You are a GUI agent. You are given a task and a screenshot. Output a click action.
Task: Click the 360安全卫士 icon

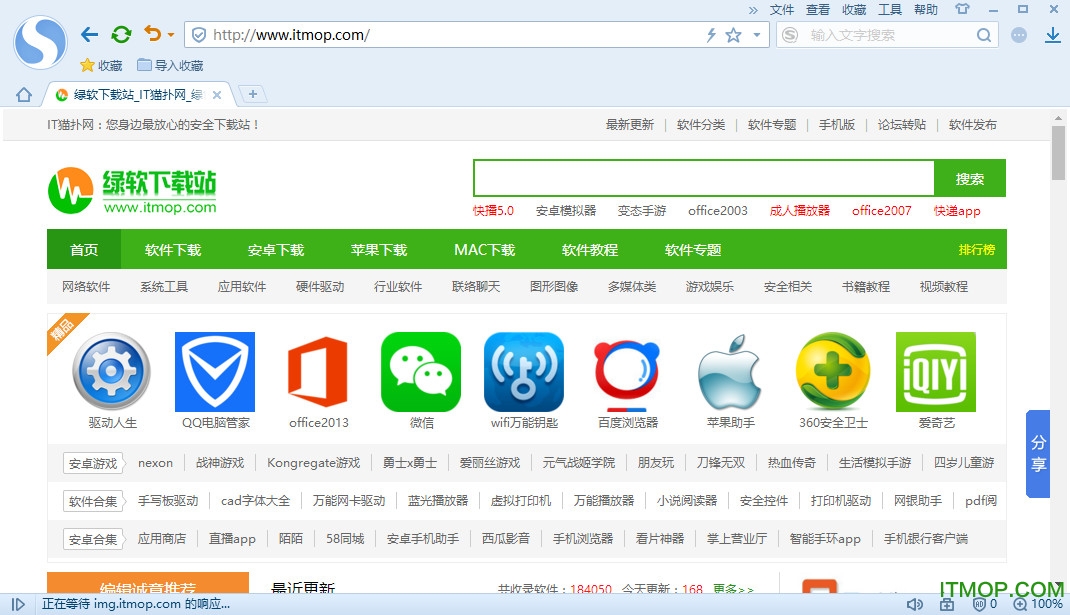tap(833, 371)
